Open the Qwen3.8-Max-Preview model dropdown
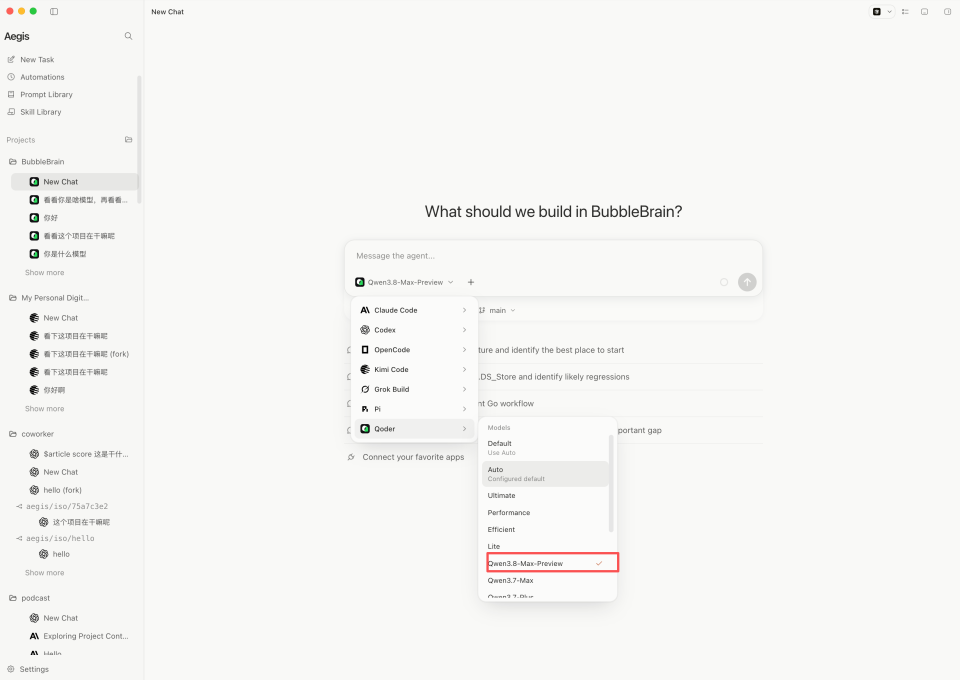The image size is (960, 680). tap(404, 282)
